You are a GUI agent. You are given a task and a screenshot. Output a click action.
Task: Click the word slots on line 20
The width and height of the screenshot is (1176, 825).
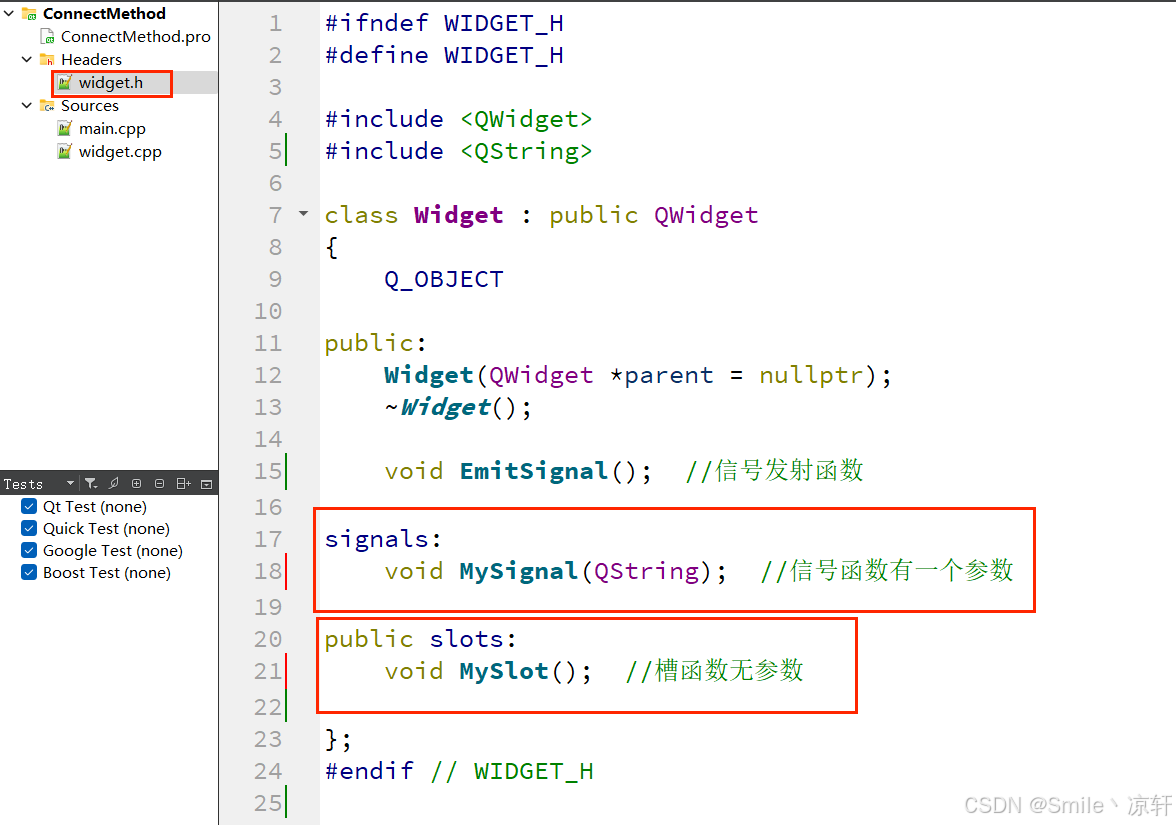click(466, 639)
